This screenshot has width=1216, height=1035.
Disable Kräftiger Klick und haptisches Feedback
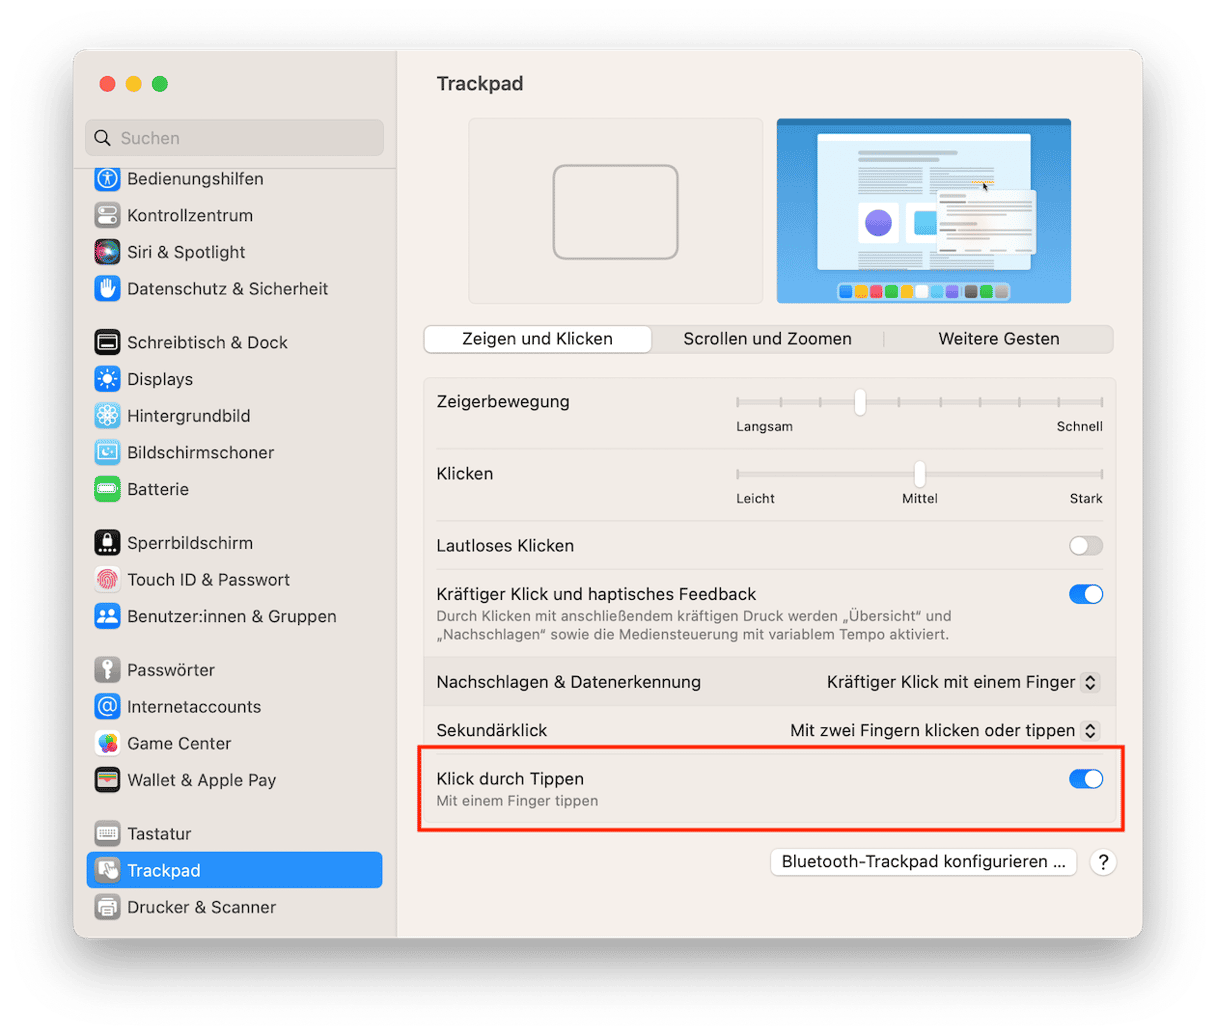coord(1085,594)
